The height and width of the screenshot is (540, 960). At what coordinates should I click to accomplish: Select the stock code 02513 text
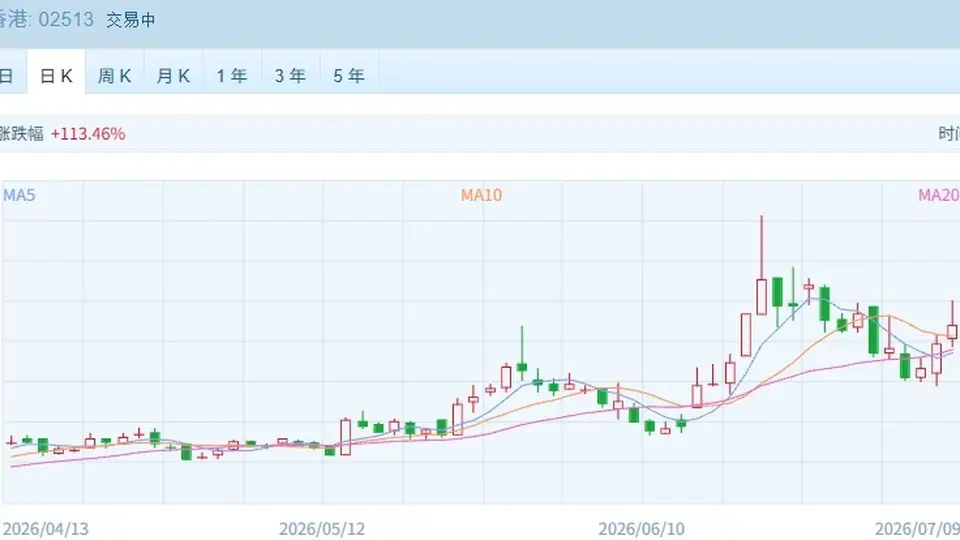pyautogui.click(x=66, y=20)
